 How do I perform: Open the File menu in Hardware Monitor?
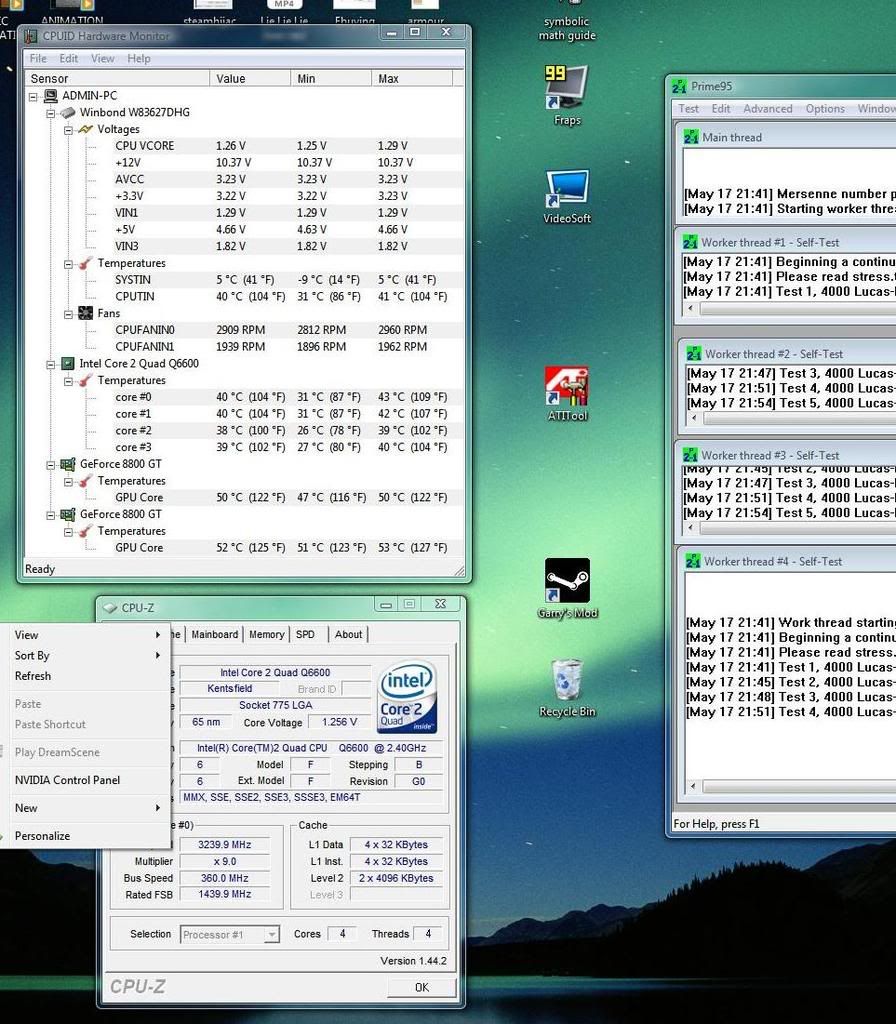38,59
